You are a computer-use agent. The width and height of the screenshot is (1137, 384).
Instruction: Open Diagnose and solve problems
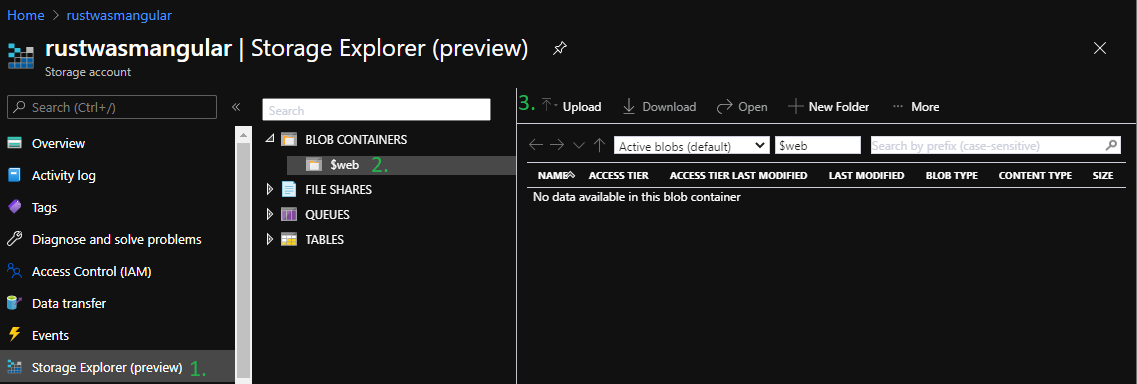117,239
